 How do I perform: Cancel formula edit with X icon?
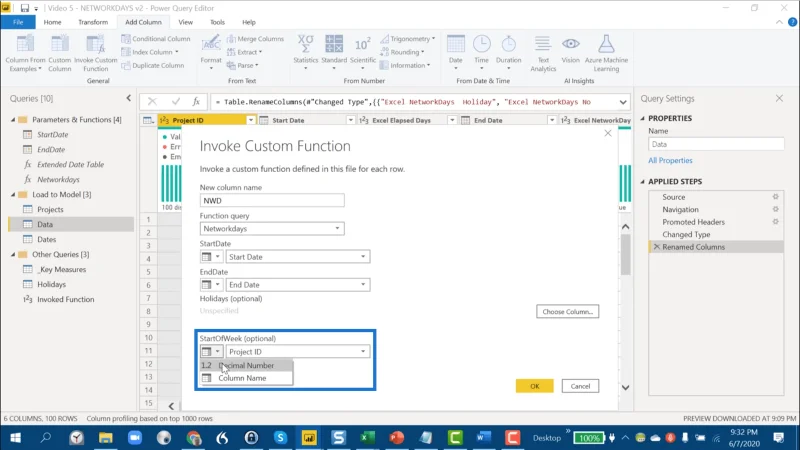(152, 102)
